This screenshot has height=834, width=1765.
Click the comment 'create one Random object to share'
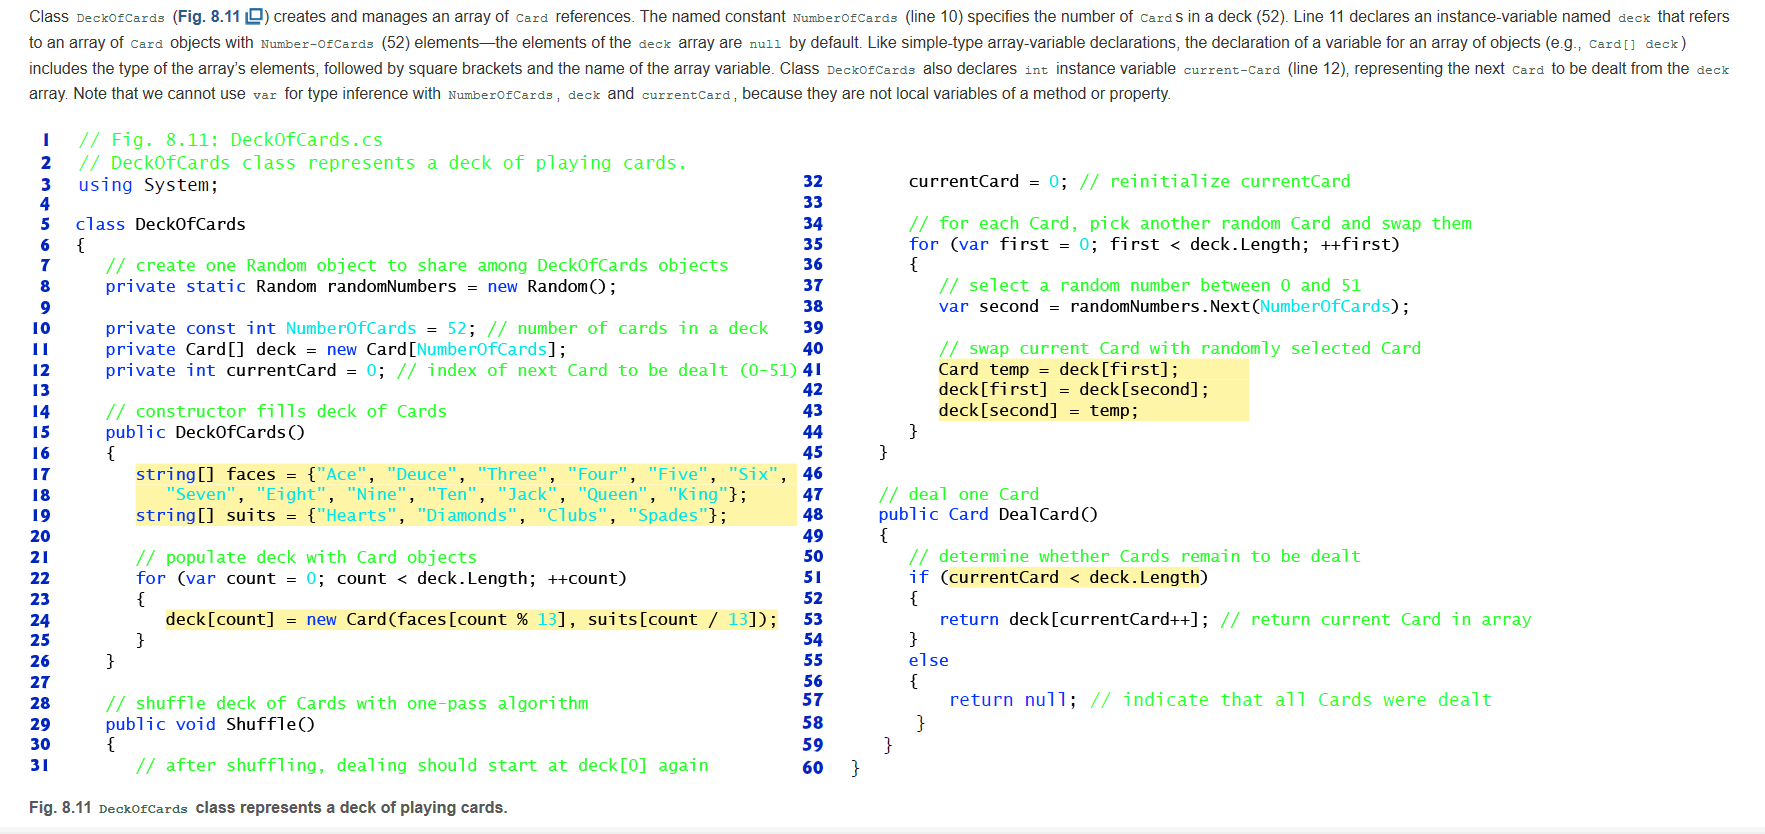pos(417,265)
